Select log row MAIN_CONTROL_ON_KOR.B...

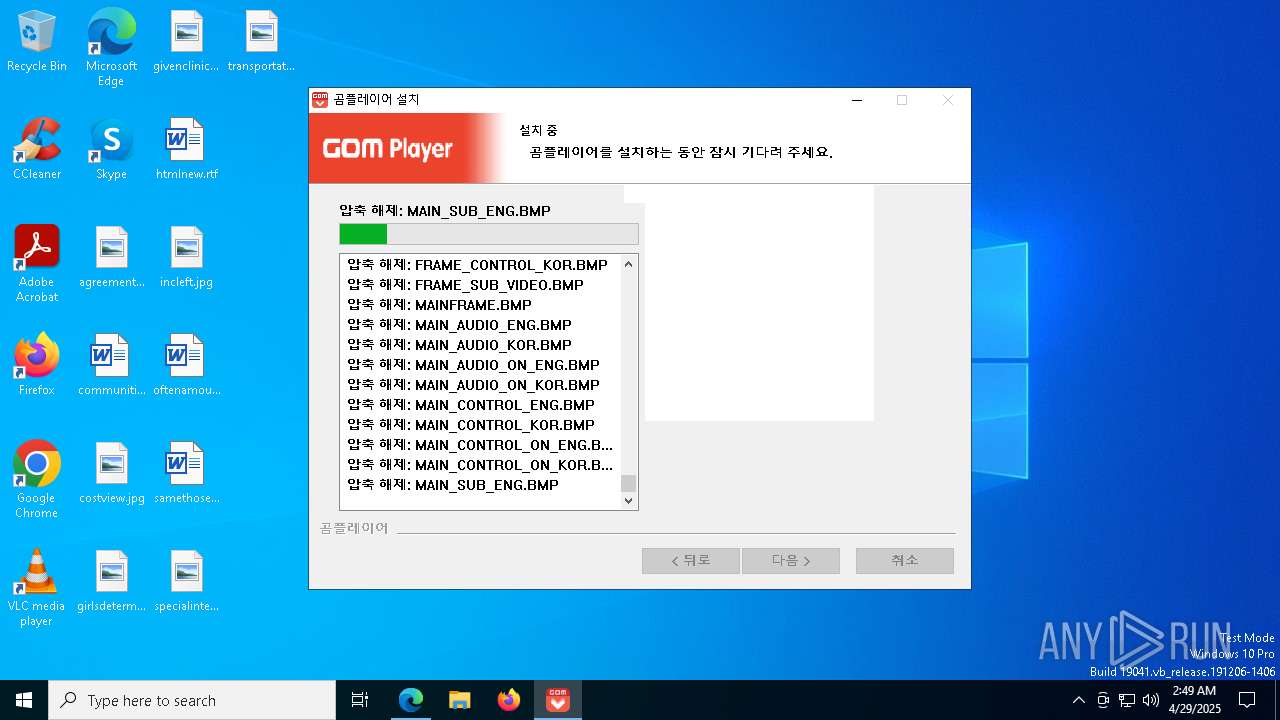(481, 465)
